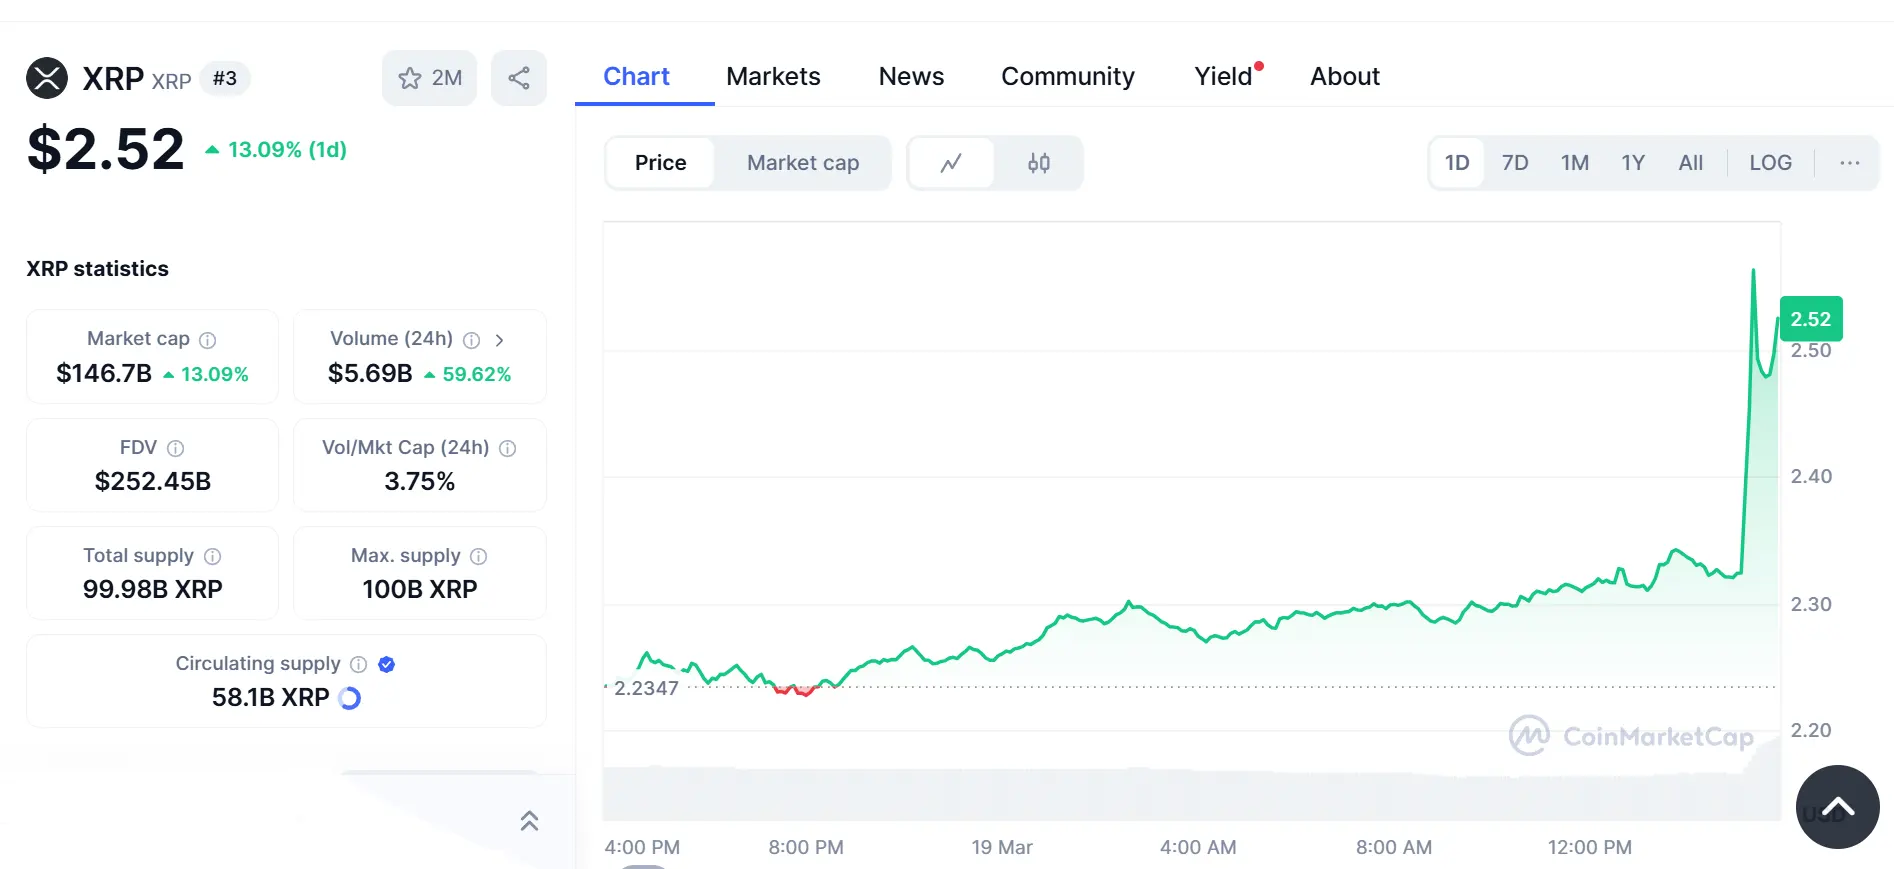The height and width of the screenshot is (869, 1894).
Task: Click the $146.7B market cap value
Action: coord(104,373)
